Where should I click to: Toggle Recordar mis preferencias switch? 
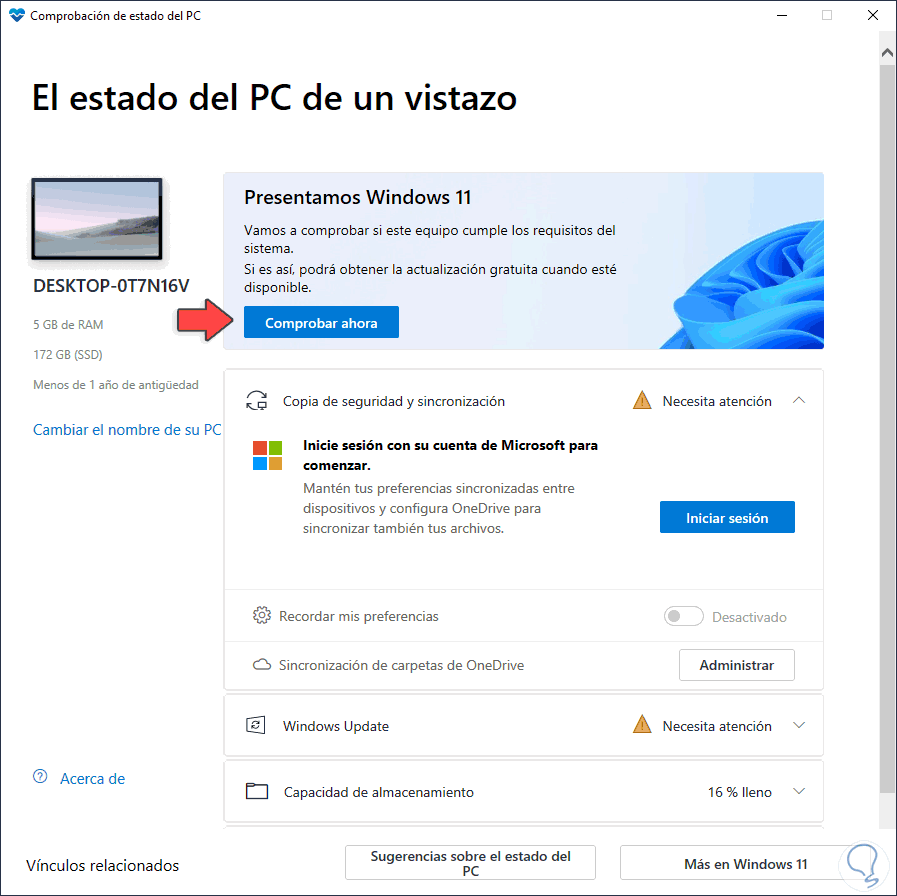[683, 616]
